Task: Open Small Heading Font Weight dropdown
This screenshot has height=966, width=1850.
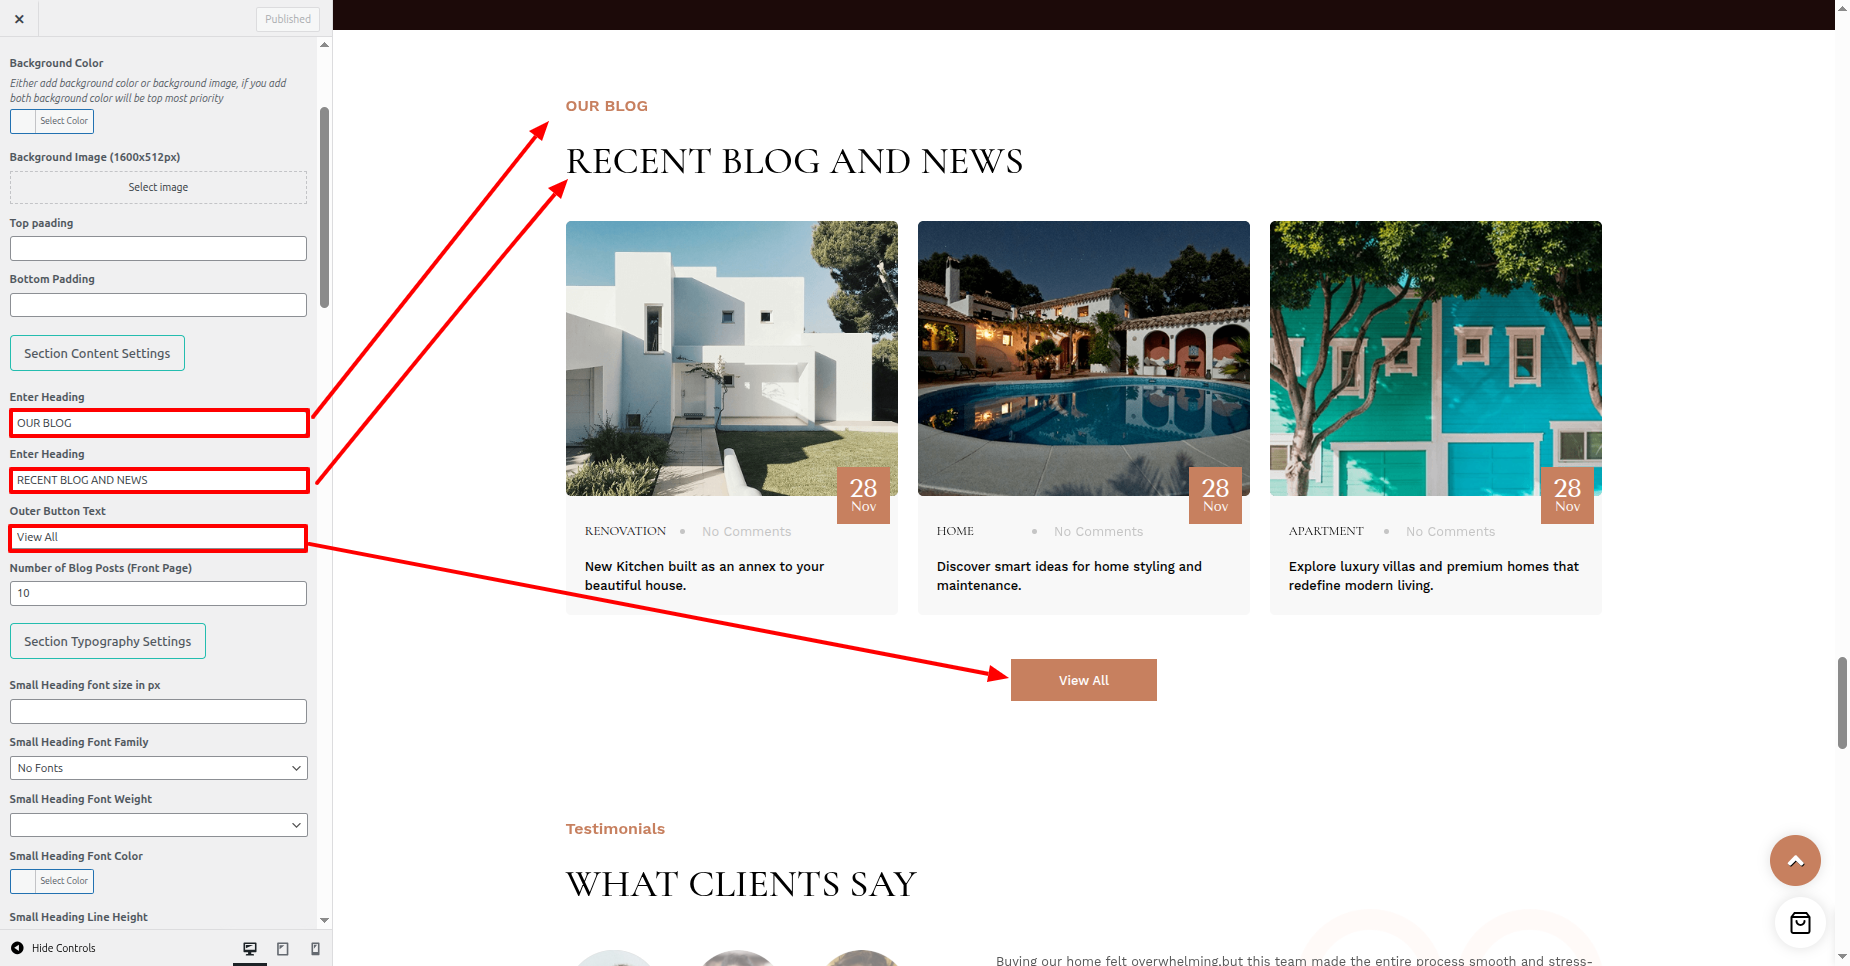Action: [159, 825]
